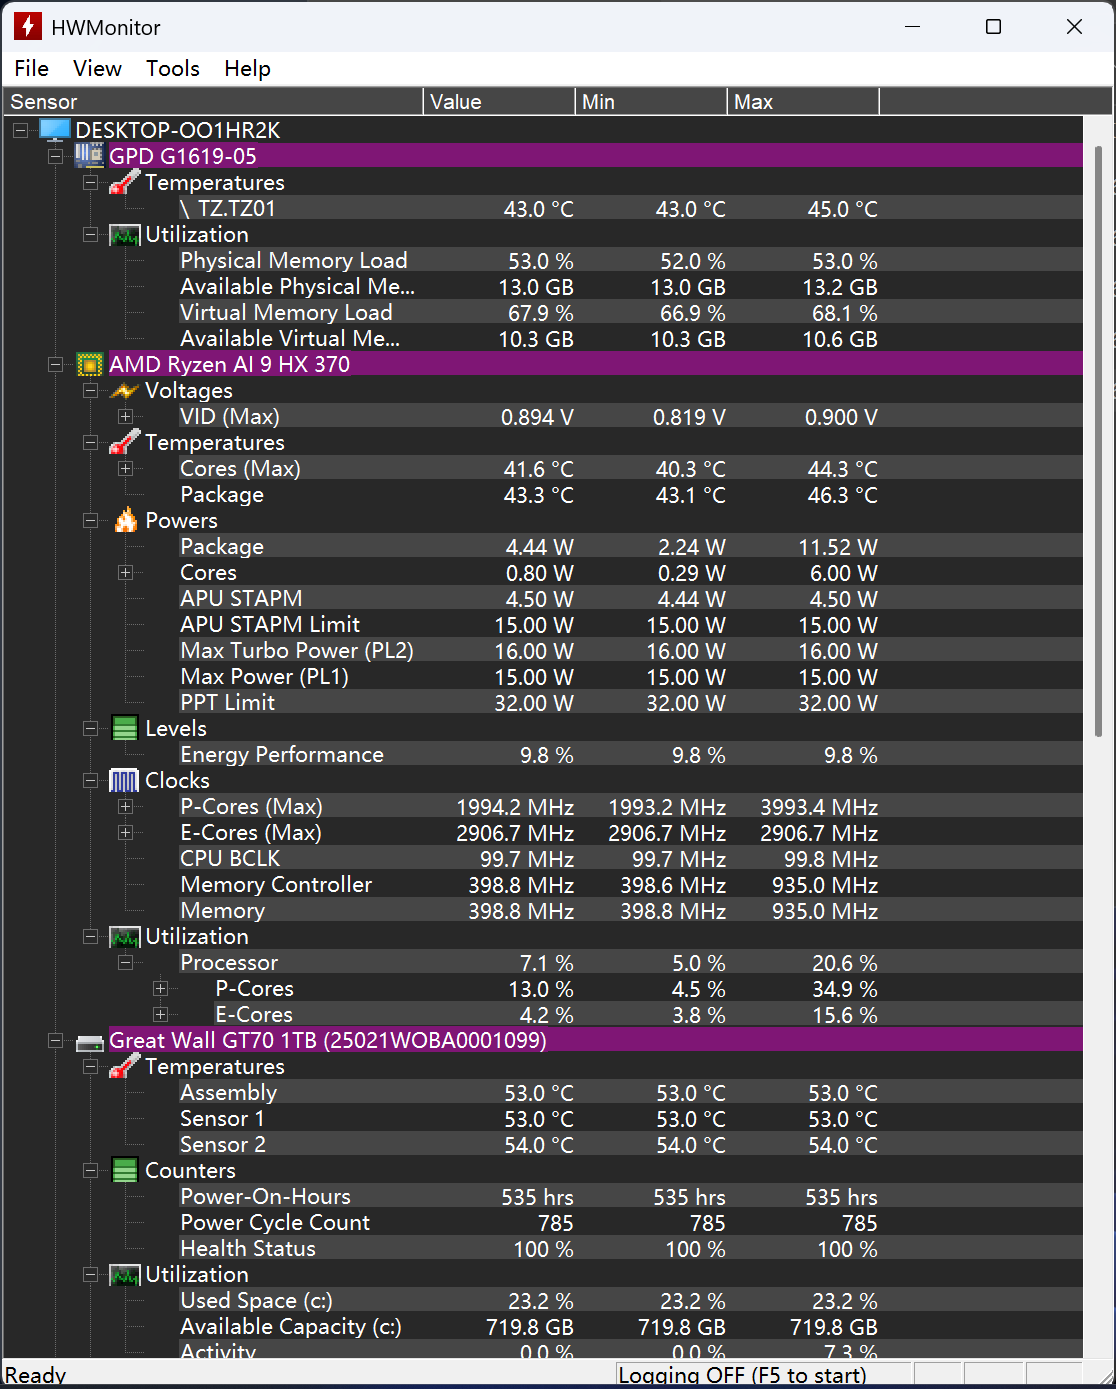Click the Voltages lightning icon
1116x1389 pixels.
pos(125,391)
